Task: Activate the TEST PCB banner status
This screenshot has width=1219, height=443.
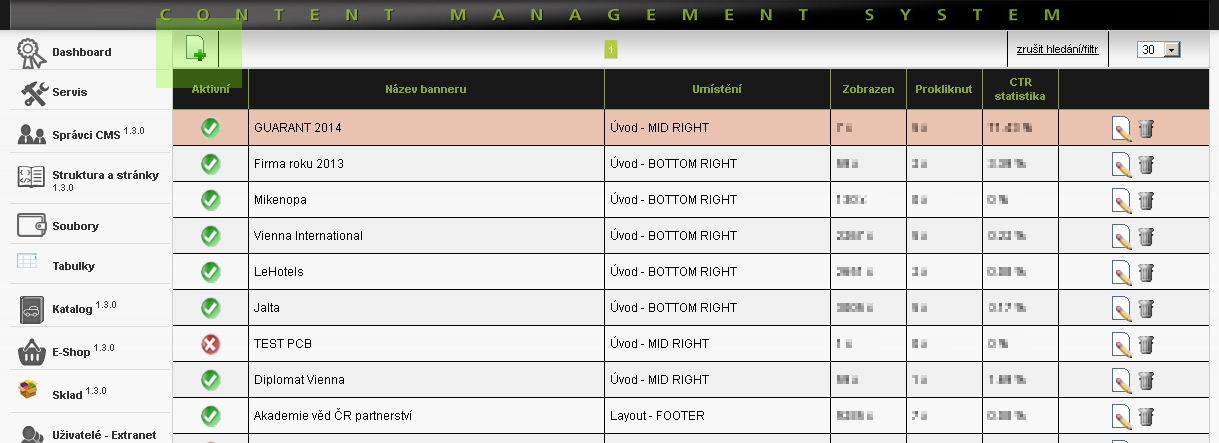Action: (210, 344)
